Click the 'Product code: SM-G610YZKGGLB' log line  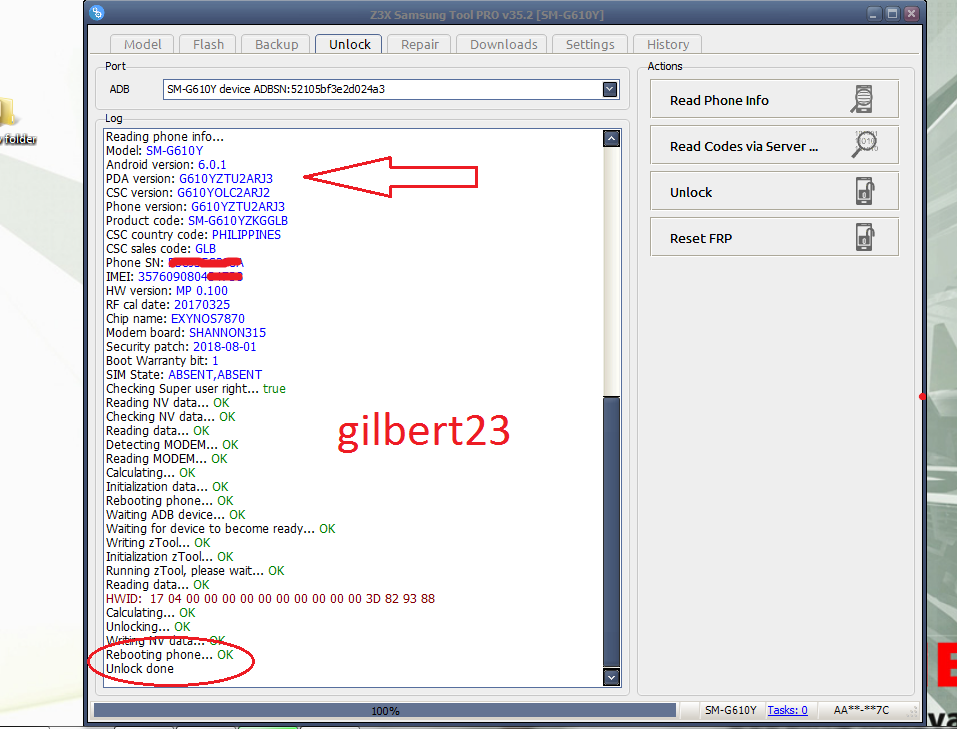(x=197, y=221)
